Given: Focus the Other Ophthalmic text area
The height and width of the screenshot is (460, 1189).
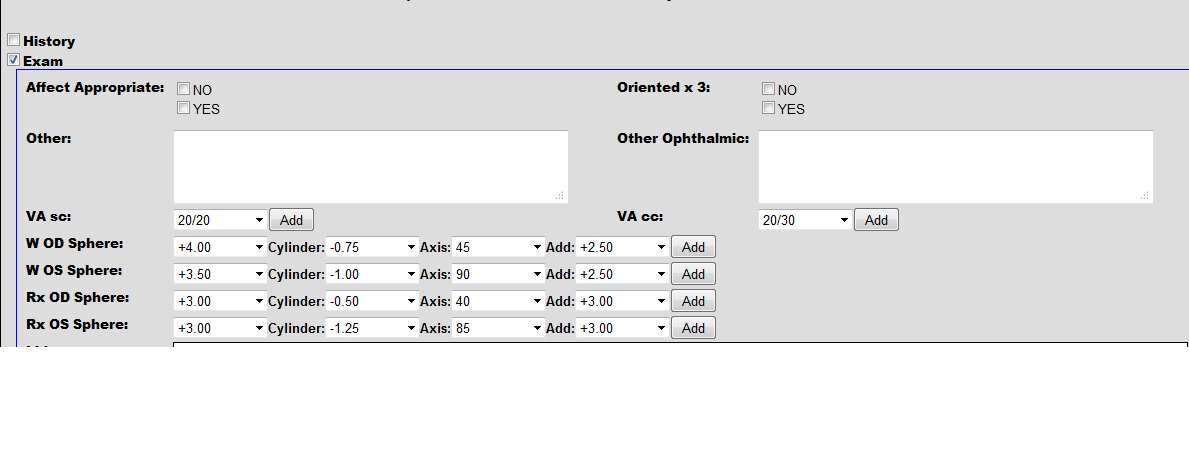Looking at the screenshot, I should 955,166.
